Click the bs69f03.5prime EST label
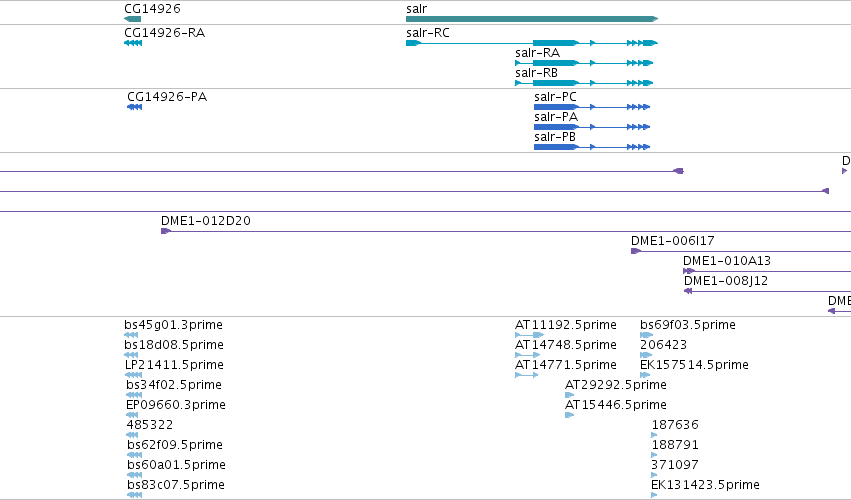This screenshot has height=500, width=851. pos(688,325)
